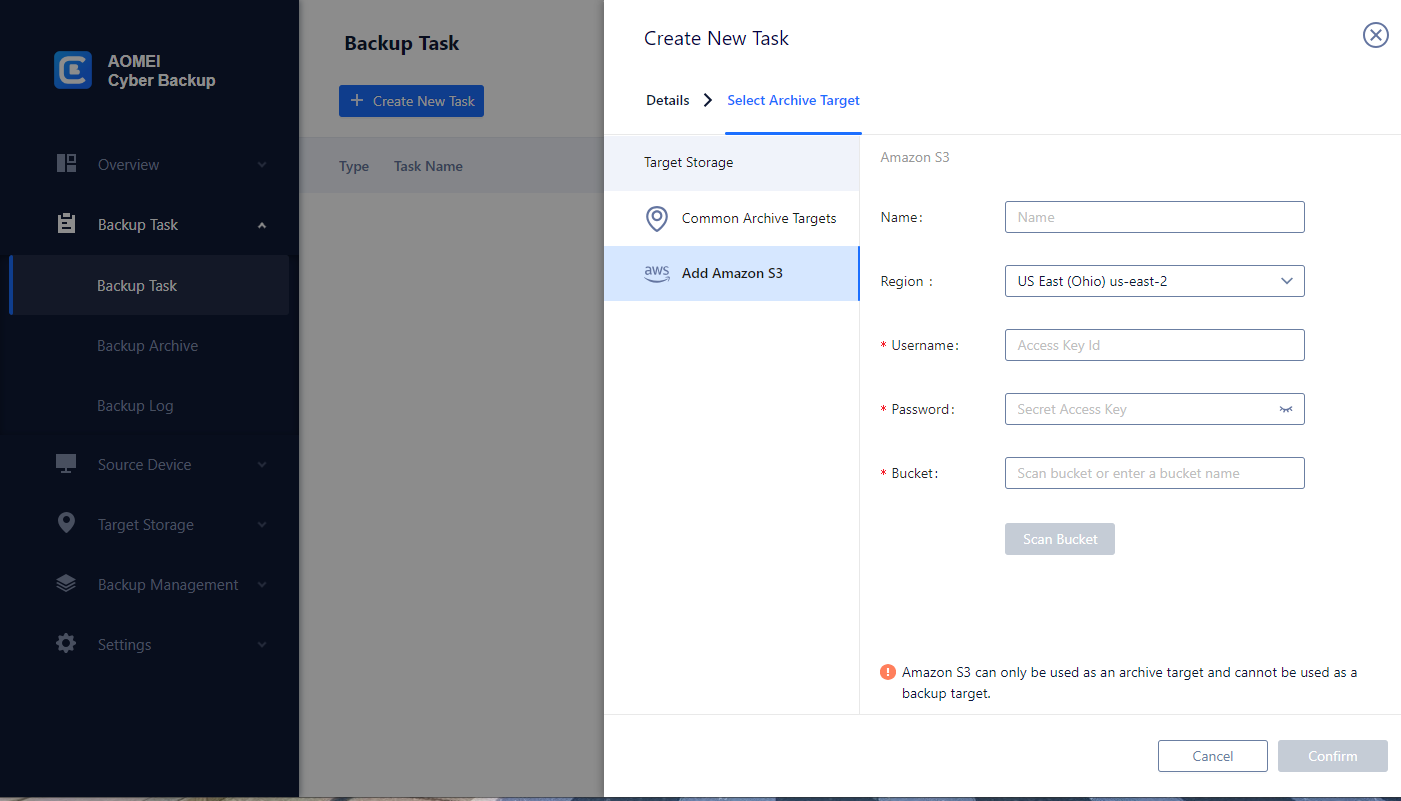Open Backup Log in sidebar

click(135, 406)
